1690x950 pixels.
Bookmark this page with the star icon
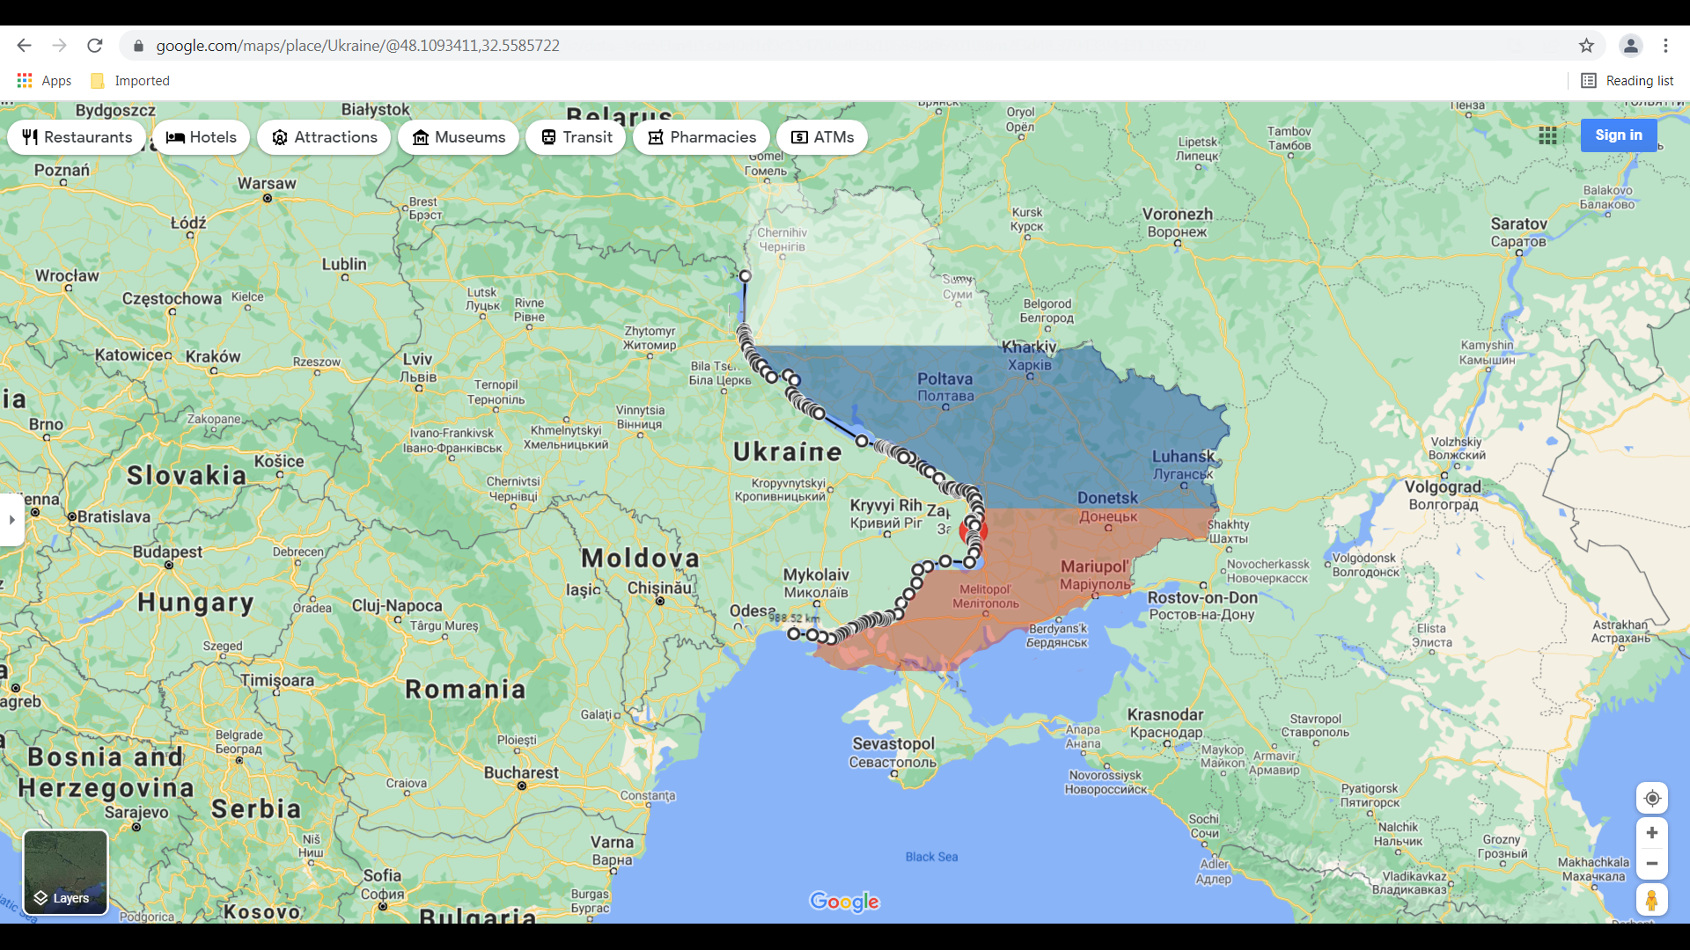coord(1586,45)
